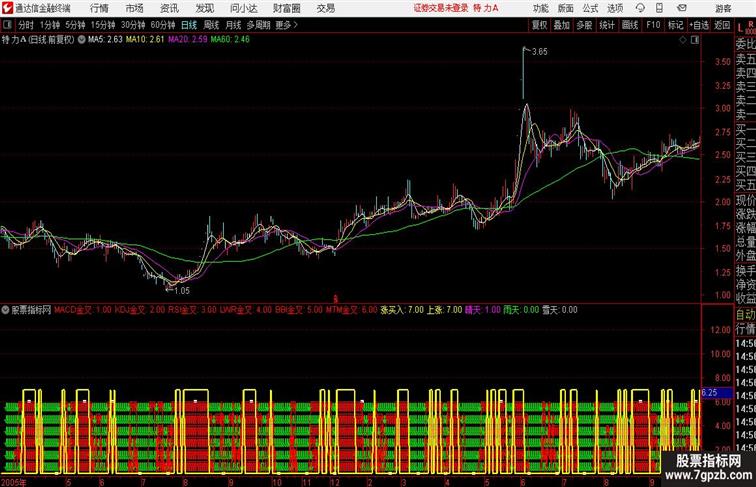
Task: Click the 3.65 high price marker
Action: 540,52
